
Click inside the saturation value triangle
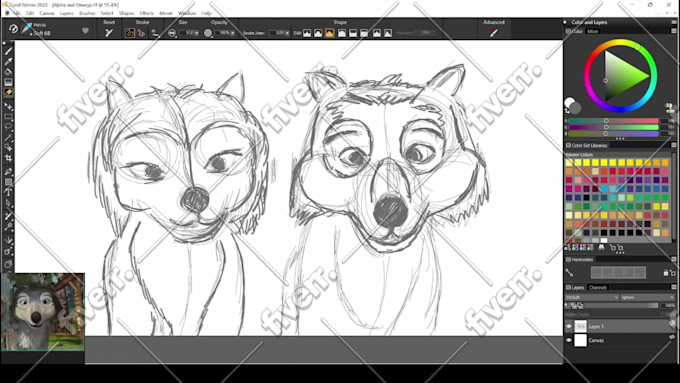[x=620, y=76]
